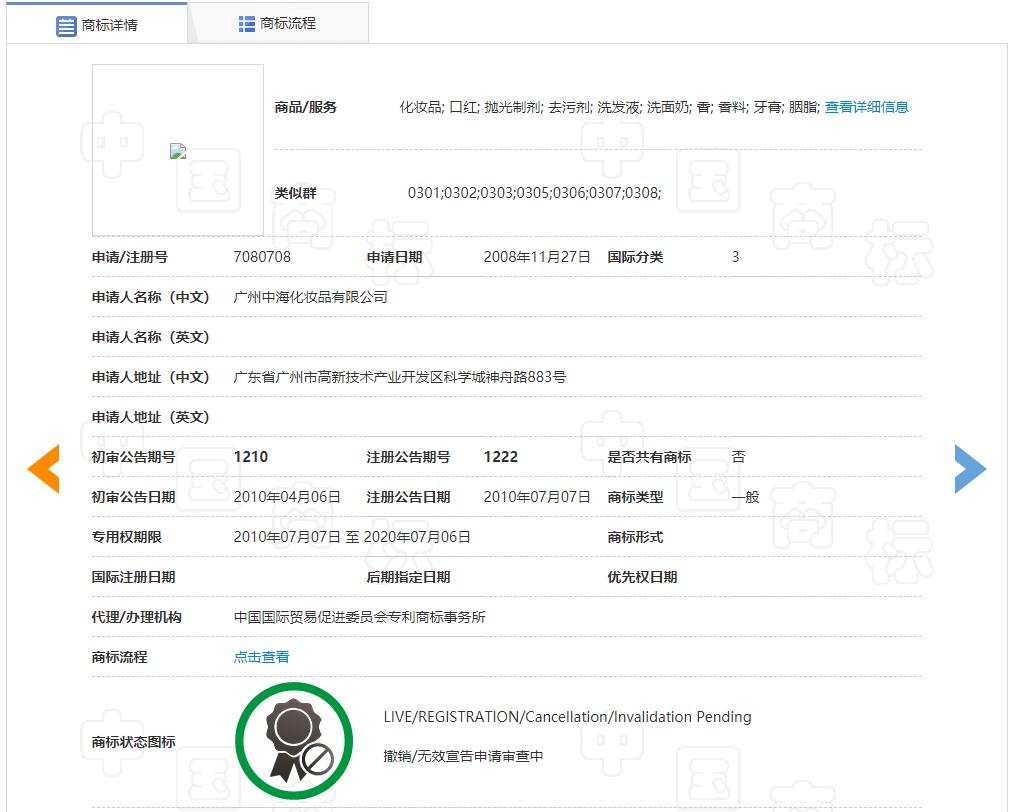Select registration announcement issue number 1222
The width and height of the screenshot is (1015, 812).
click(500, 457)
